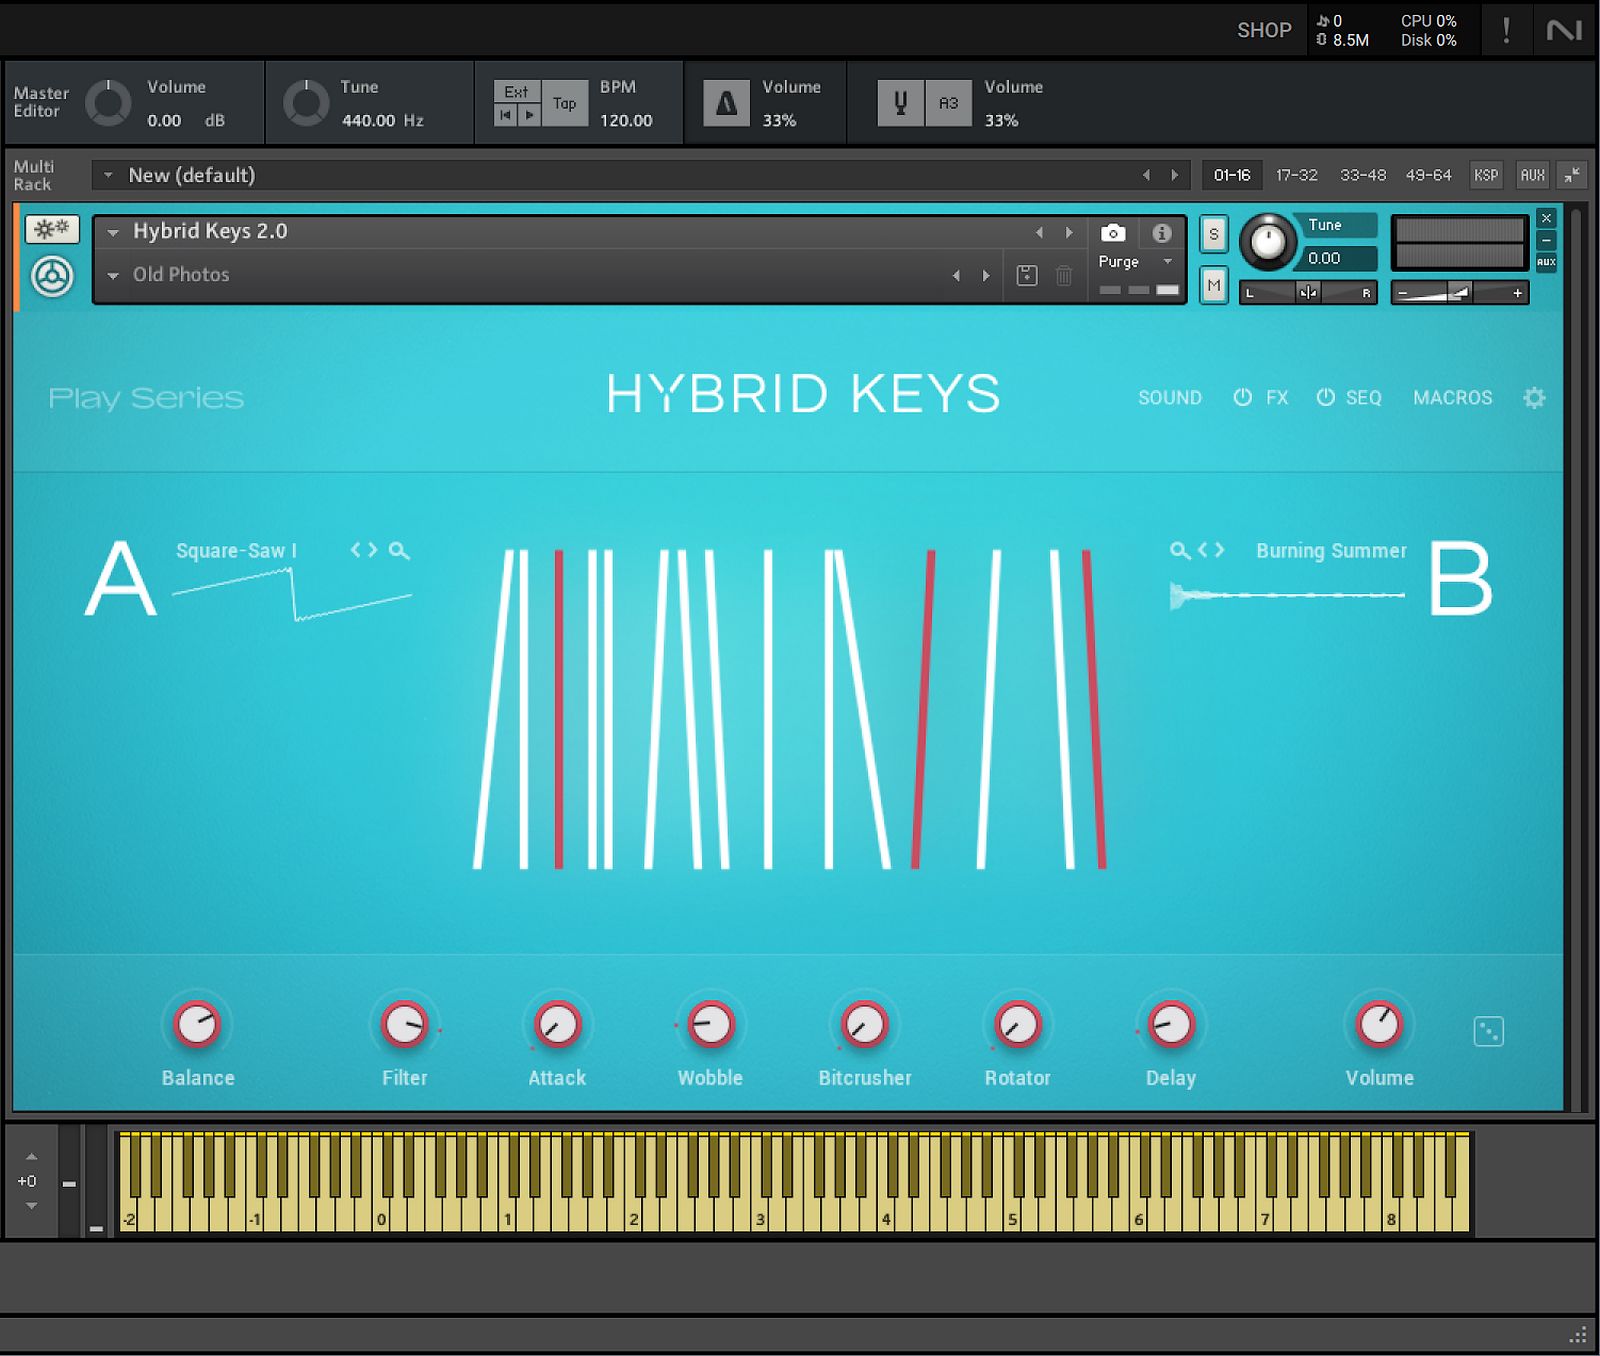Open the SOUND page
Screen dimensions: 1600x1356
point(1169,397)
